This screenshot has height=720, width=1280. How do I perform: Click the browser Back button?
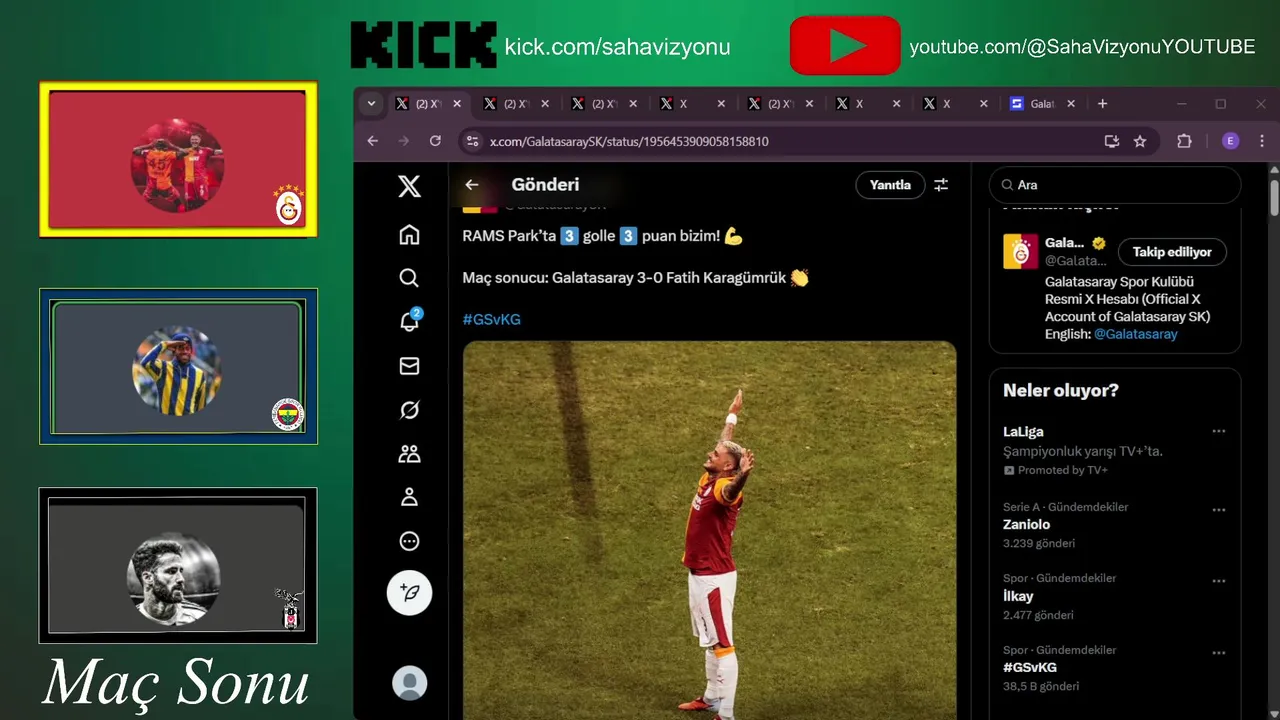point(373,141)
